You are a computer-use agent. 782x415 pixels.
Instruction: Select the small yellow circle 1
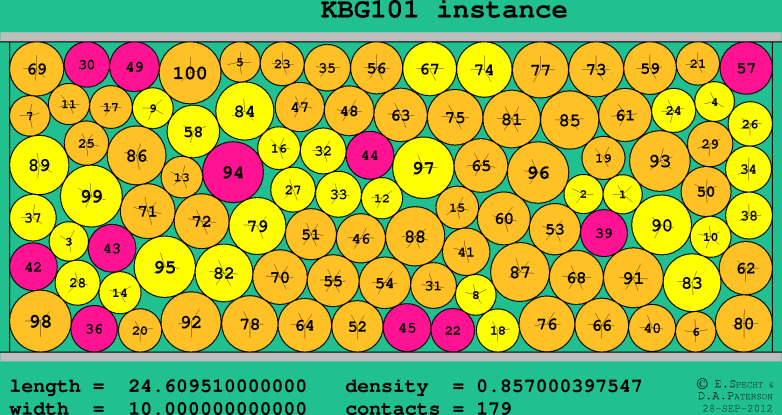(x=622, y=195)
